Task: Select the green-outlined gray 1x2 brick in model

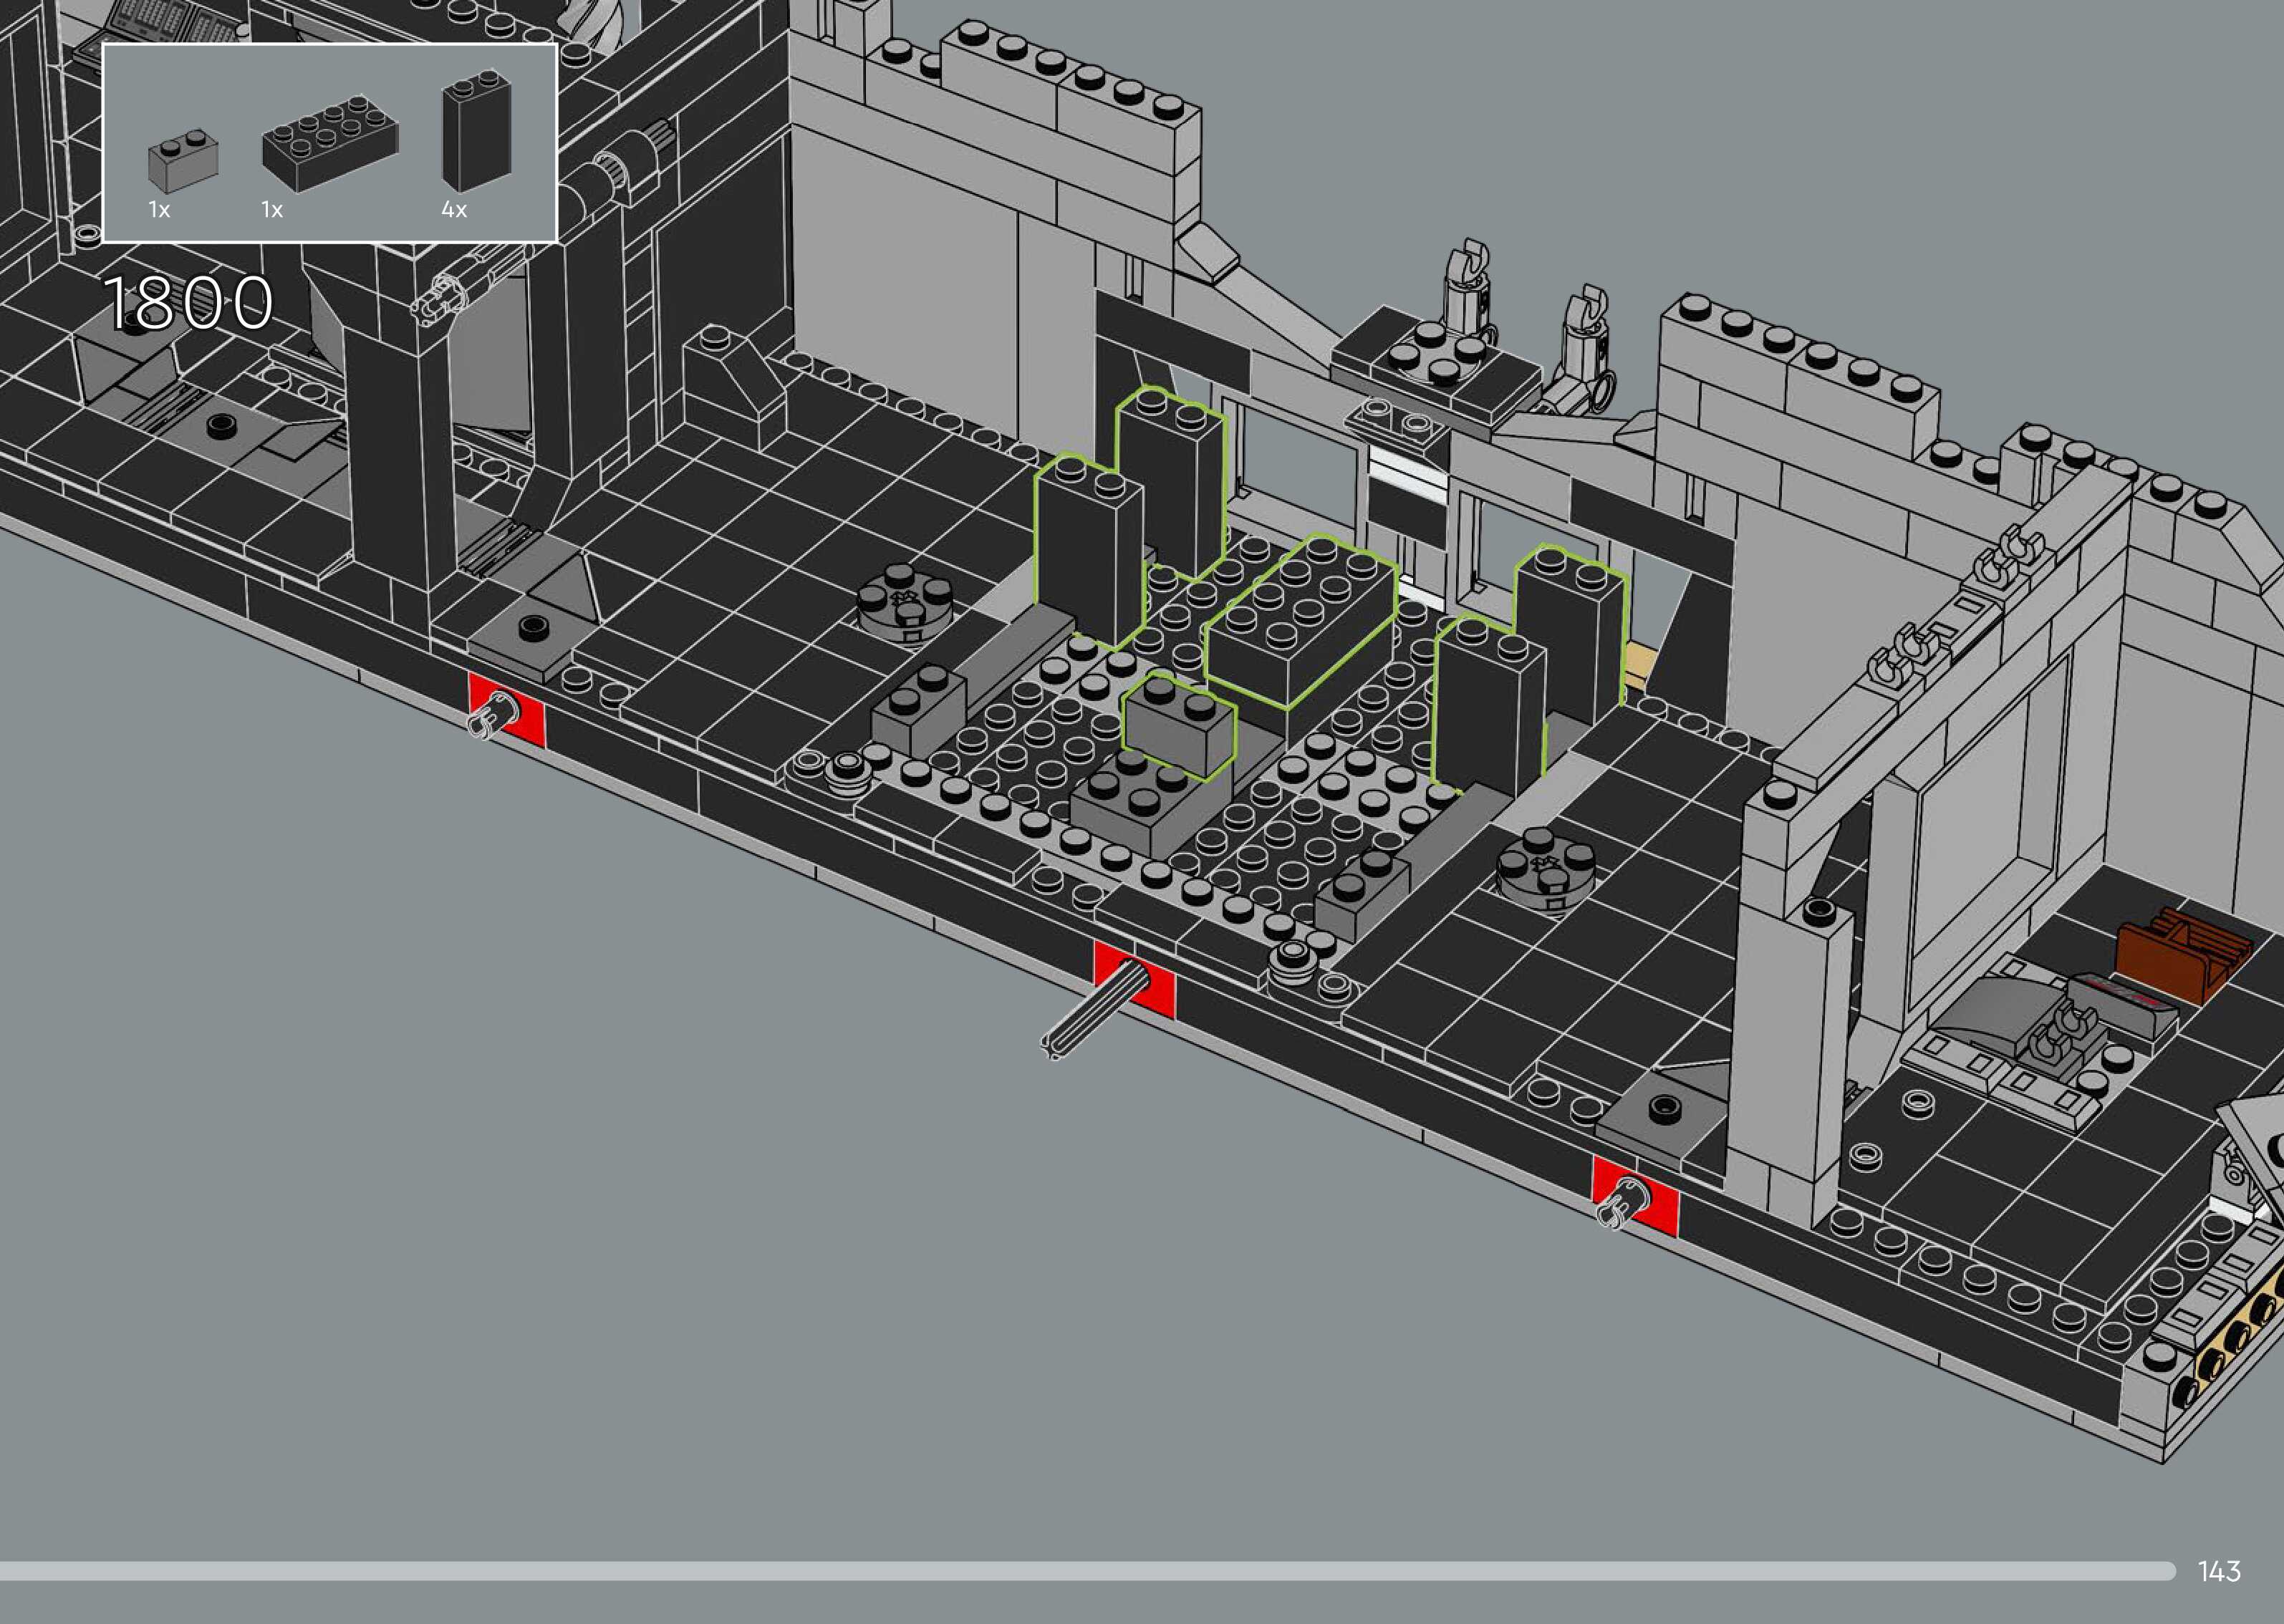Action: pos(1178,727)
